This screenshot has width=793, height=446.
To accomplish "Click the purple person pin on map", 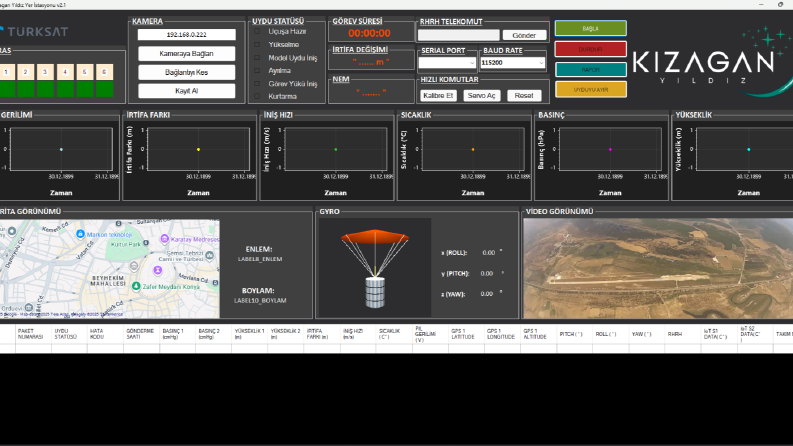I will click(x=158, y=271).
